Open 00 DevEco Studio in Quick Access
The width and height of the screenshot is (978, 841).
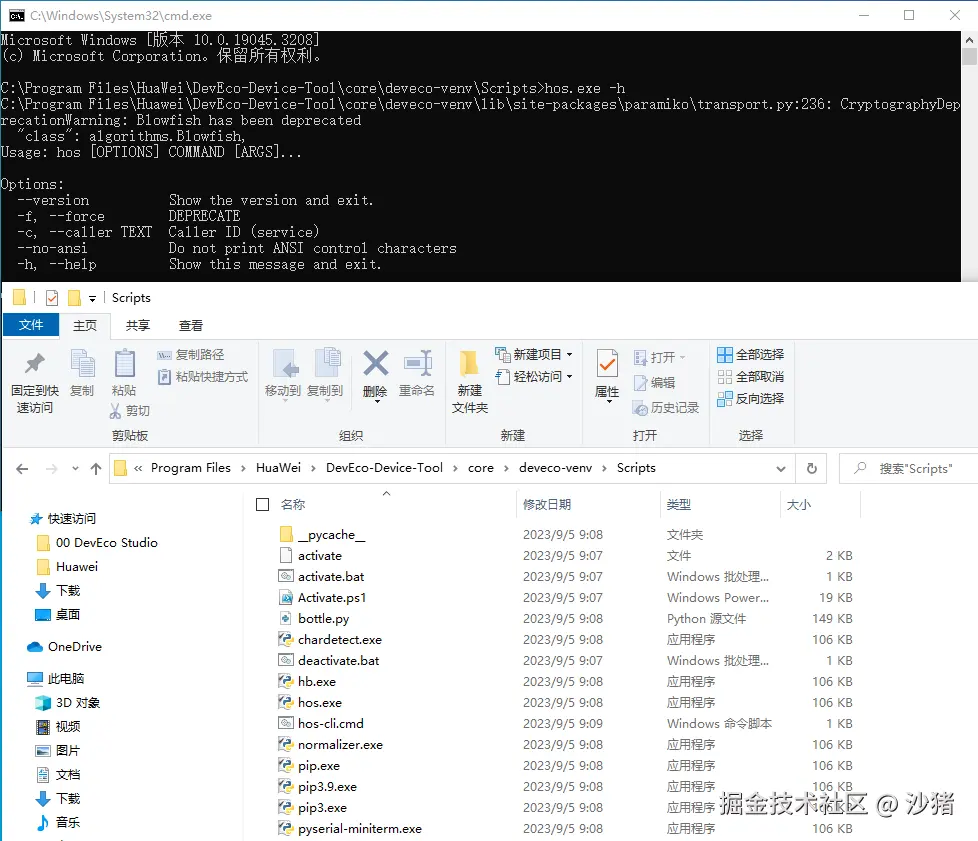(x=106, y=543)
